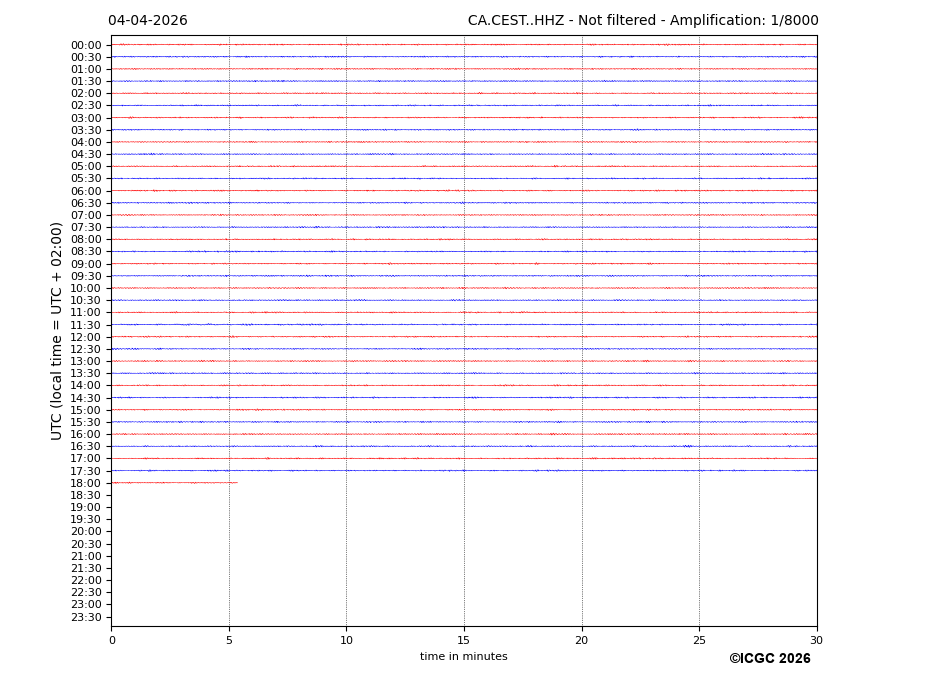Select the 18:00 time row label
Screen dimensions: 927x696
tap(85, 483)
